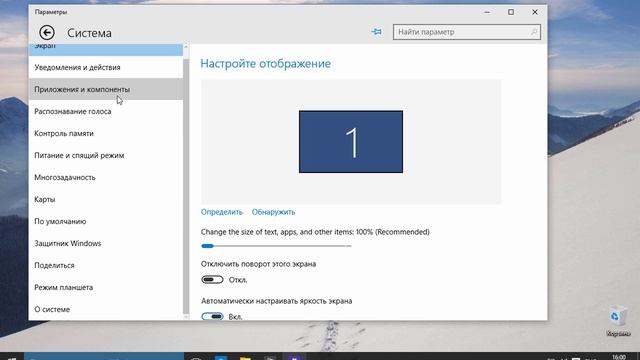Open 'Приложения и компоненты' section
This screenshot has width=640, height=360.
[x=106, y=89]
